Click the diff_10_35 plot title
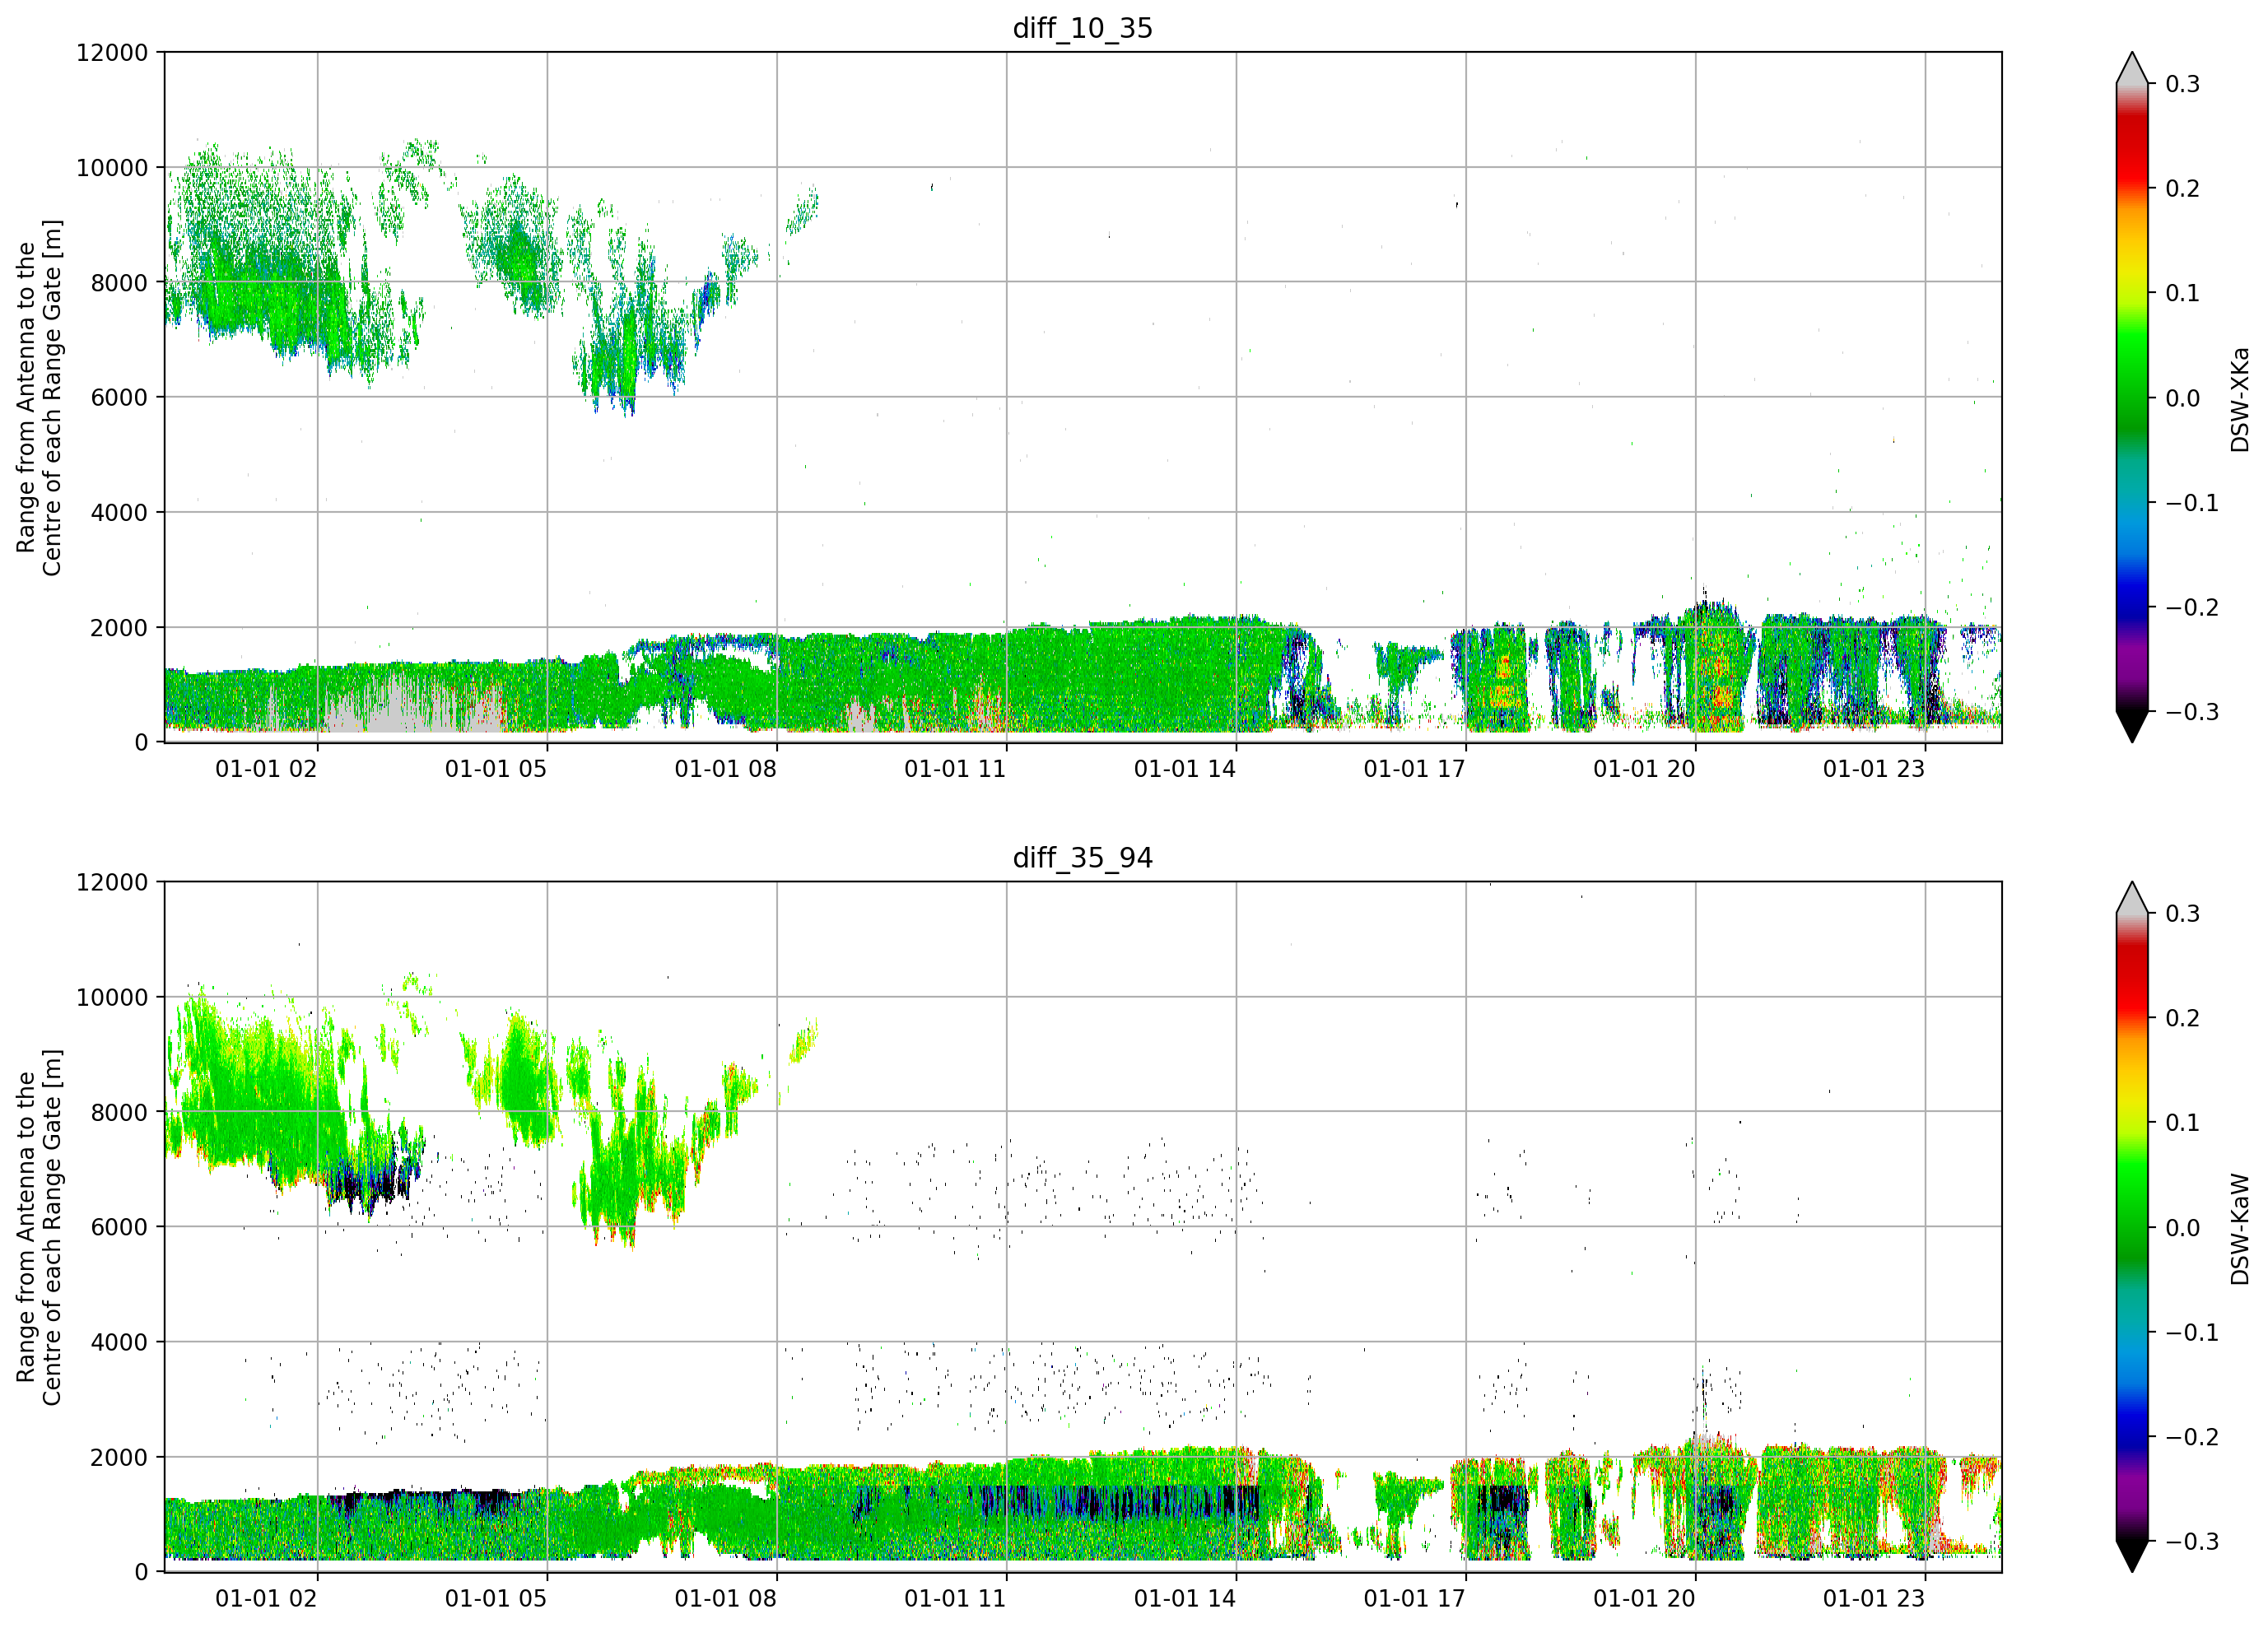 [1083, 28]
